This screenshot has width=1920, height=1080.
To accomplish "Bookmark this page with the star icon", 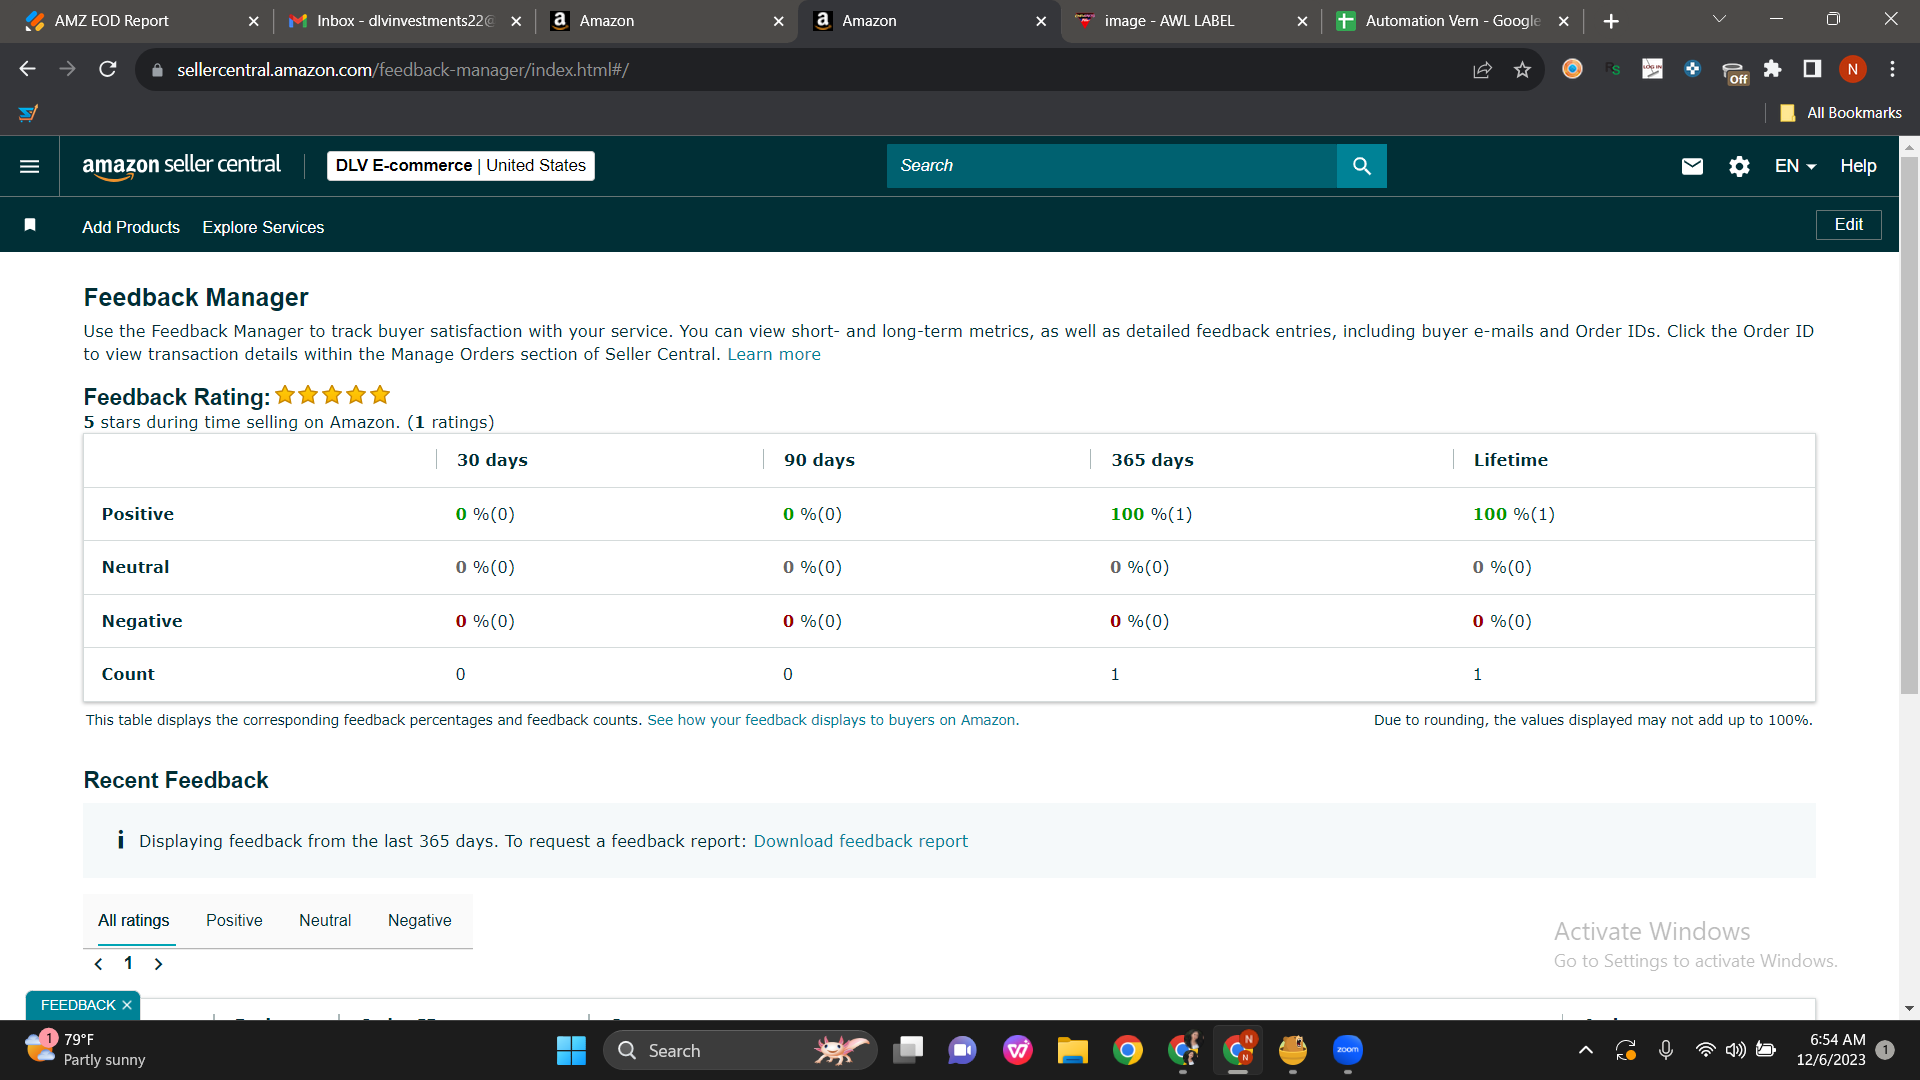I will (x=1522, y=69).
